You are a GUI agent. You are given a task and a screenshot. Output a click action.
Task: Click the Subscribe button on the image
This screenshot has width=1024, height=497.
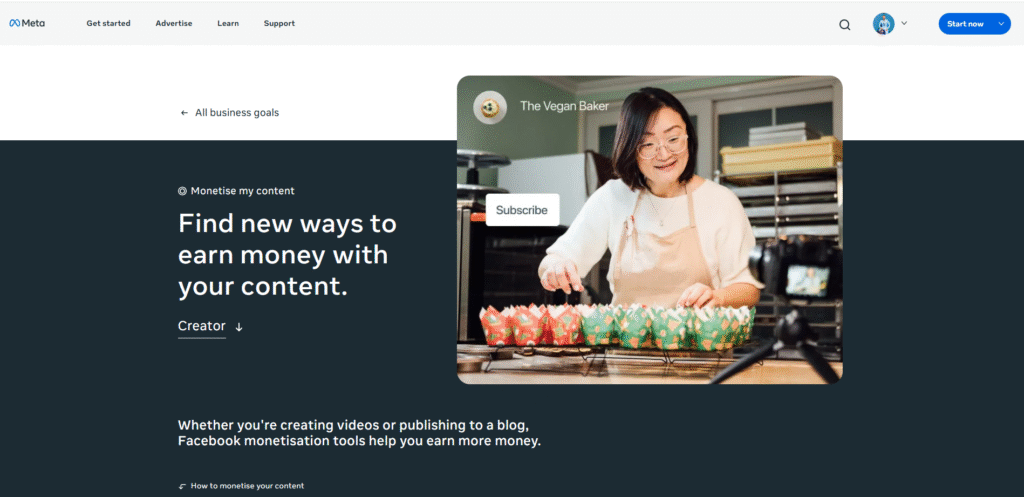[522, 210]
